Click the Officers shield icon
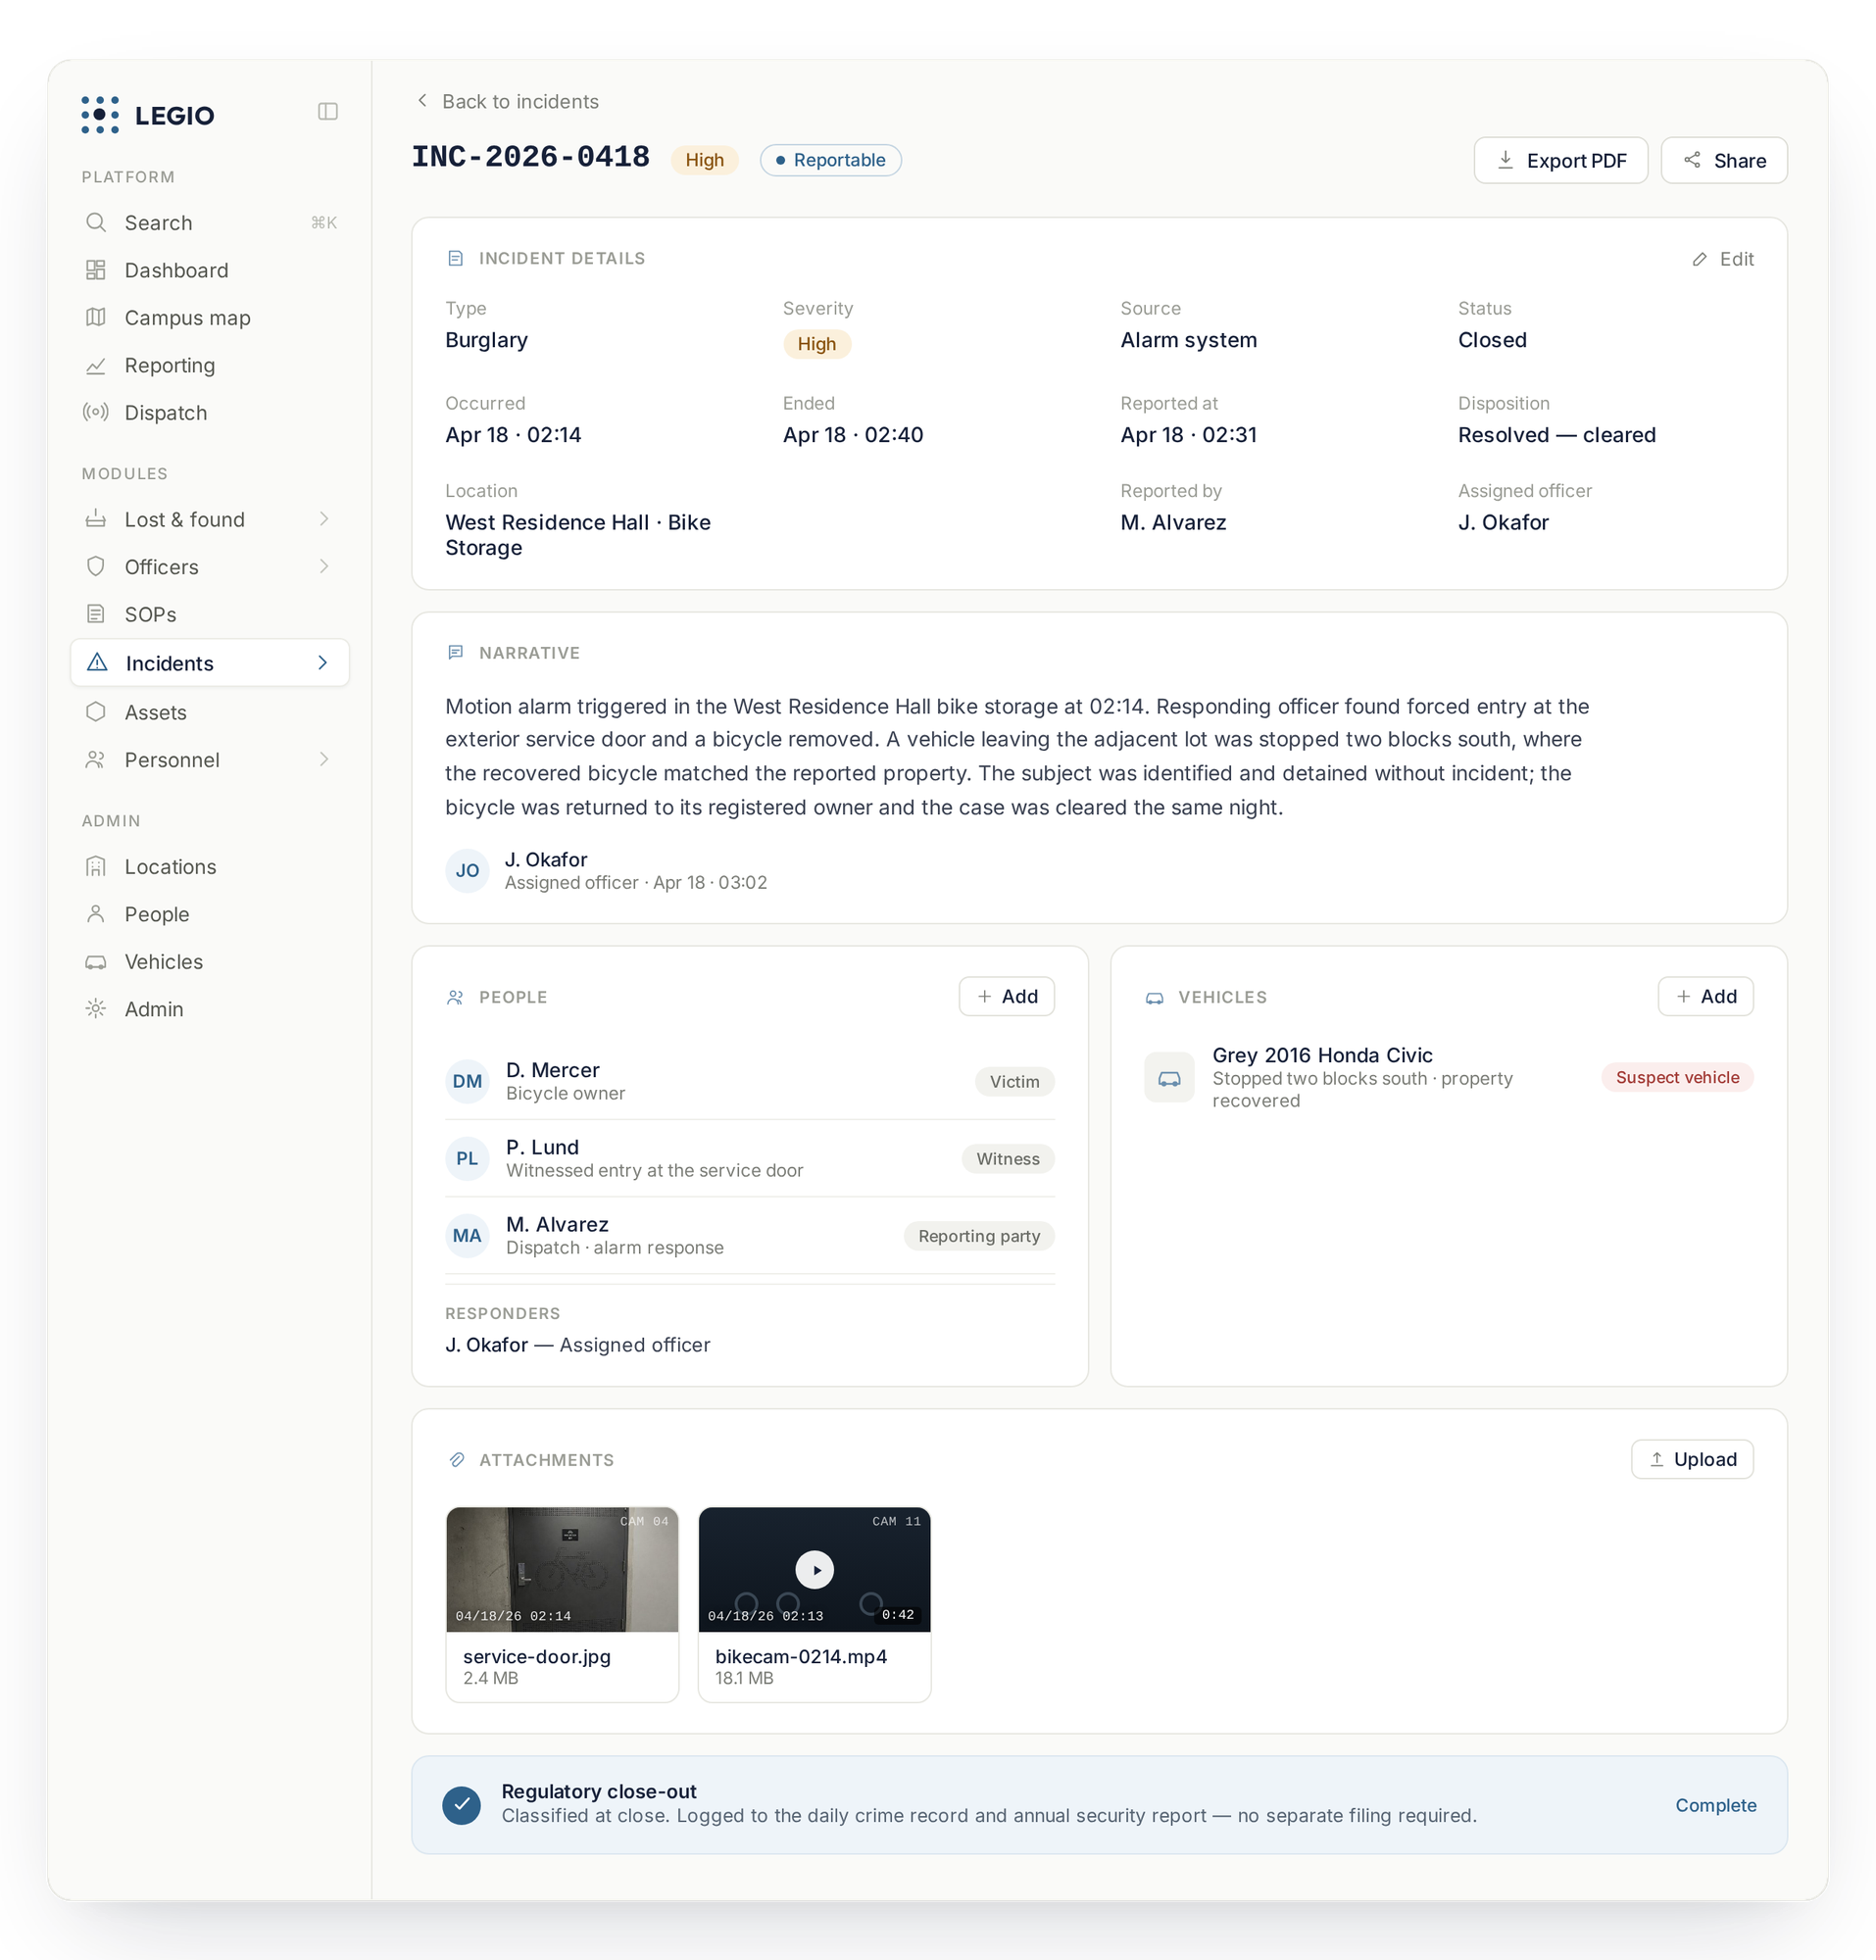This screenshot has height=1960, width=1876. click(x=96, y=566)
